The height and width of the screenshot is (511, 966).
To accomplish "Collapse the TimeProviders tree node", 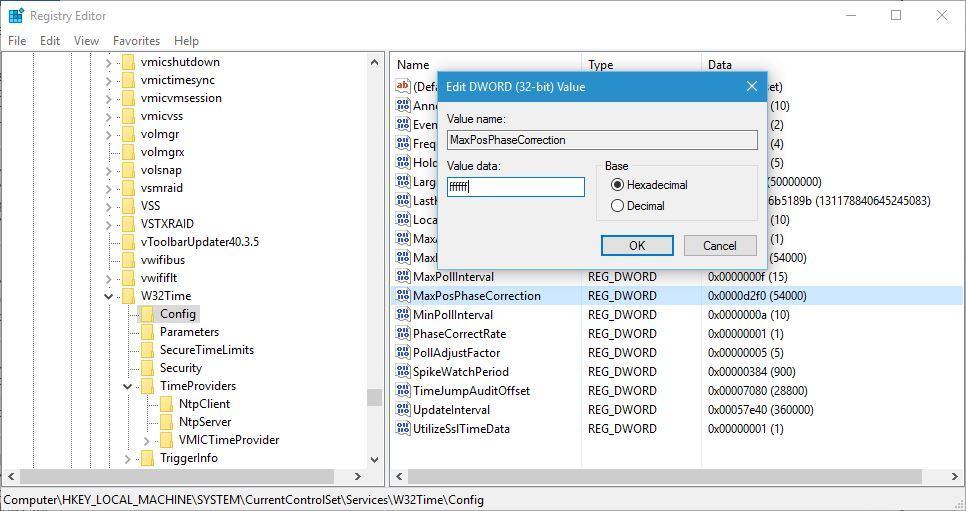I will tap(128, 386).
